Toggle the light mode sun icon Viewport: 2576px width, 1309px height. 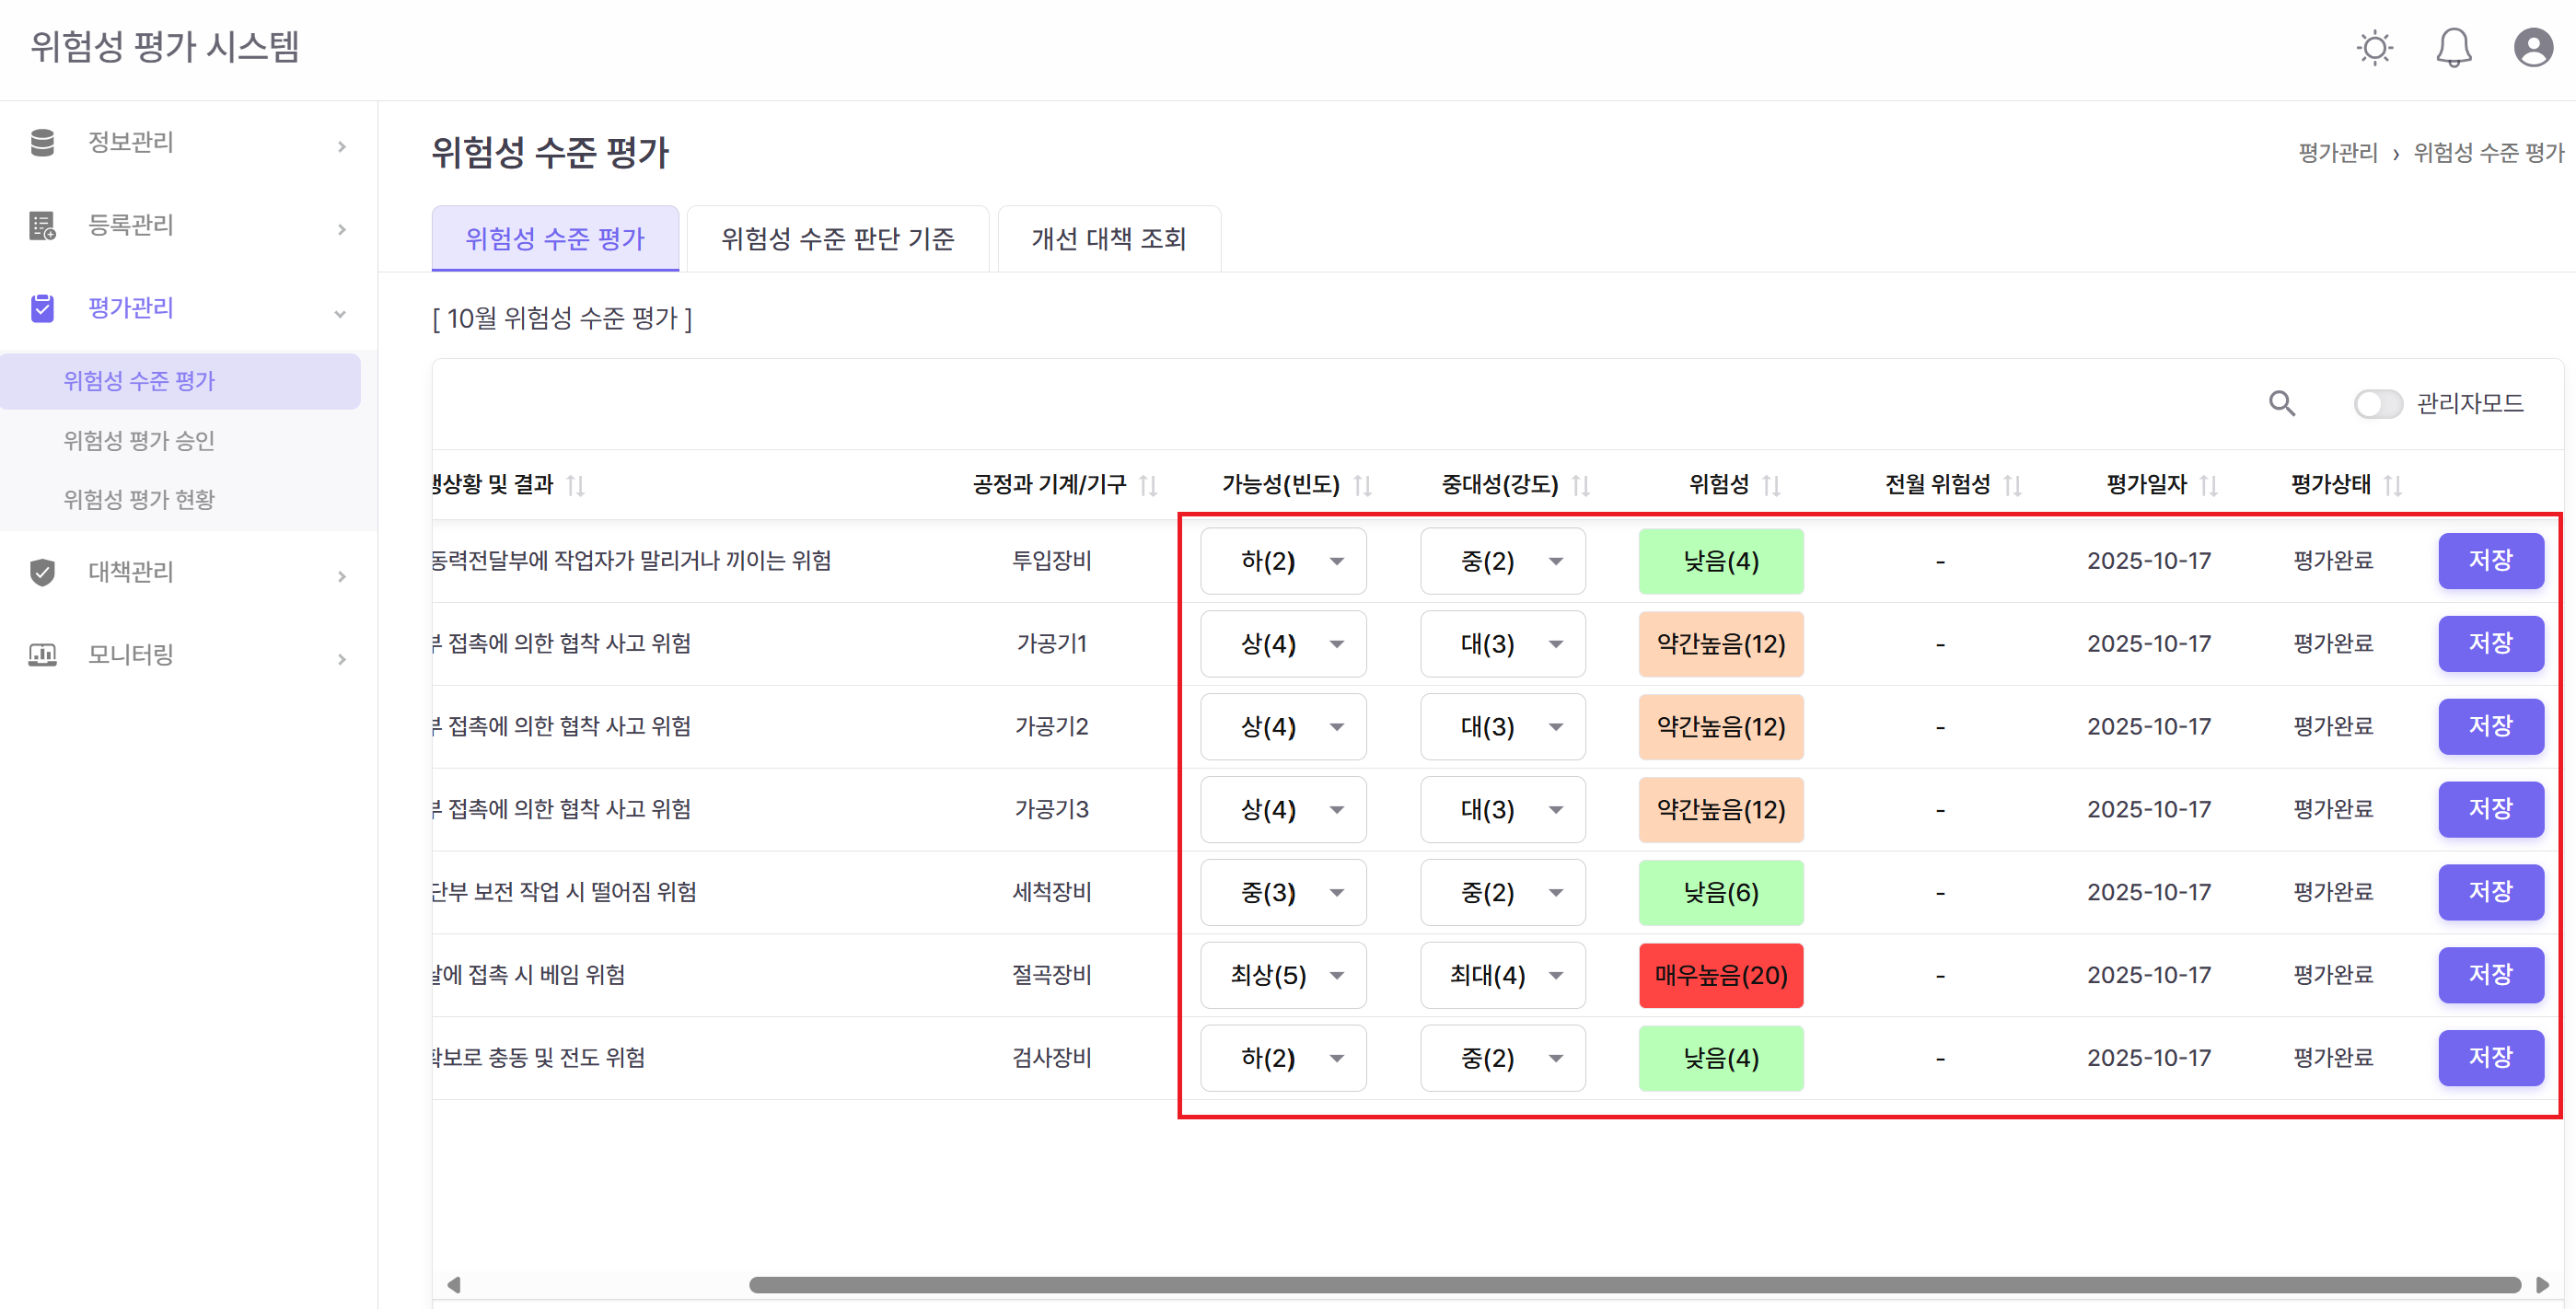[x=2373, y=47]
